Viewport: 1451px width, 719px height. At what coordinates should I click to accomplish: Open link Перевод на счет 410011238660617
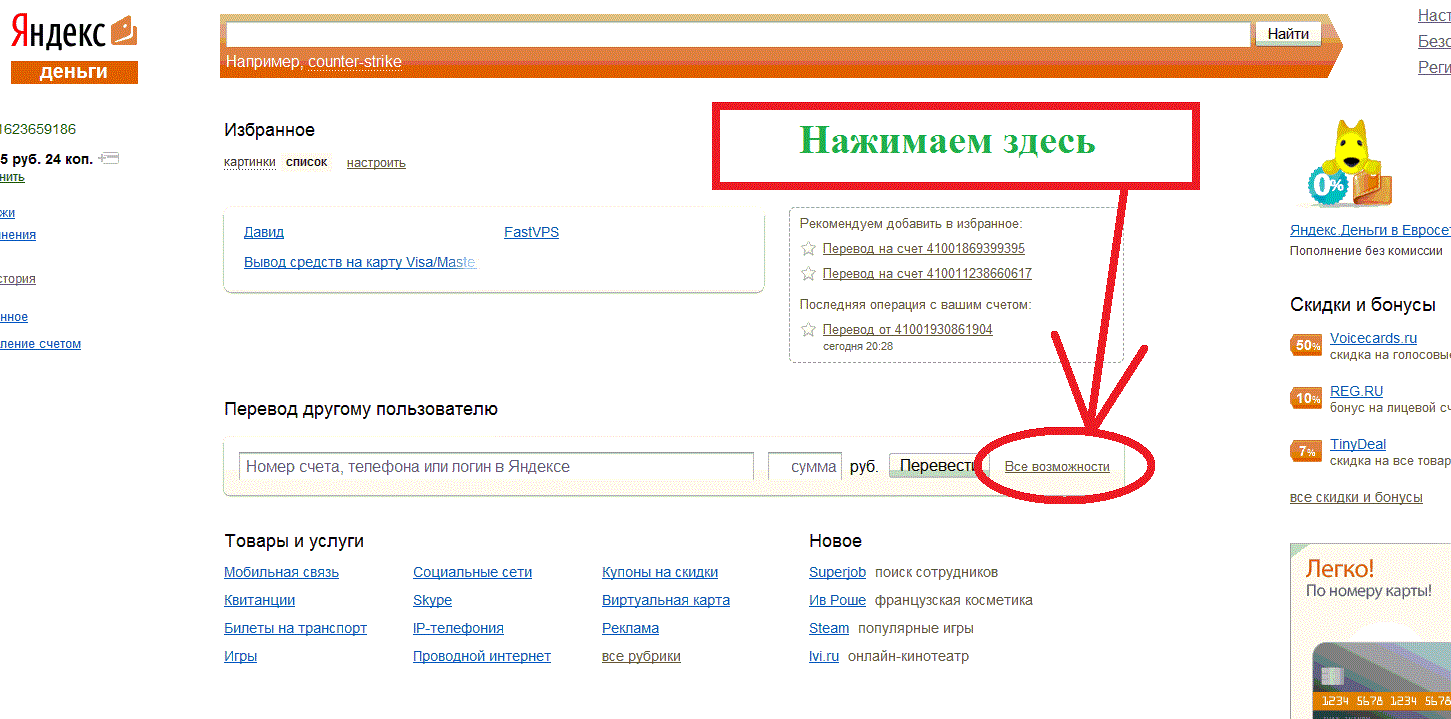click(927, 273)
